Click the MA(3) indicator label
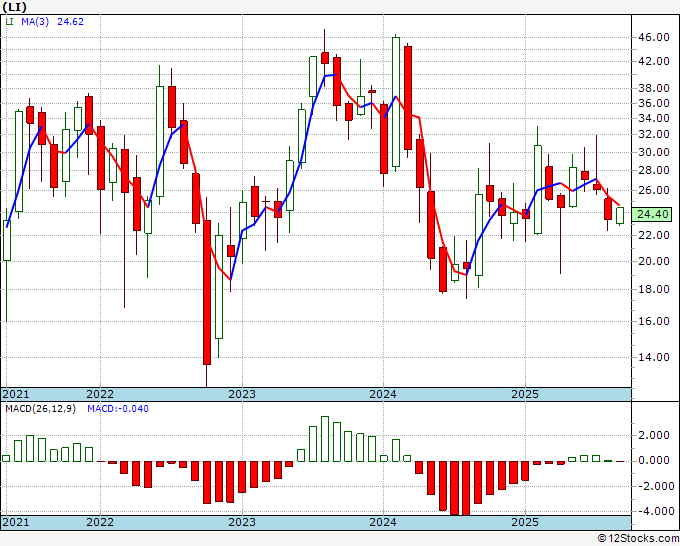This screenshot has width=680, height=546. click(35, 21)
